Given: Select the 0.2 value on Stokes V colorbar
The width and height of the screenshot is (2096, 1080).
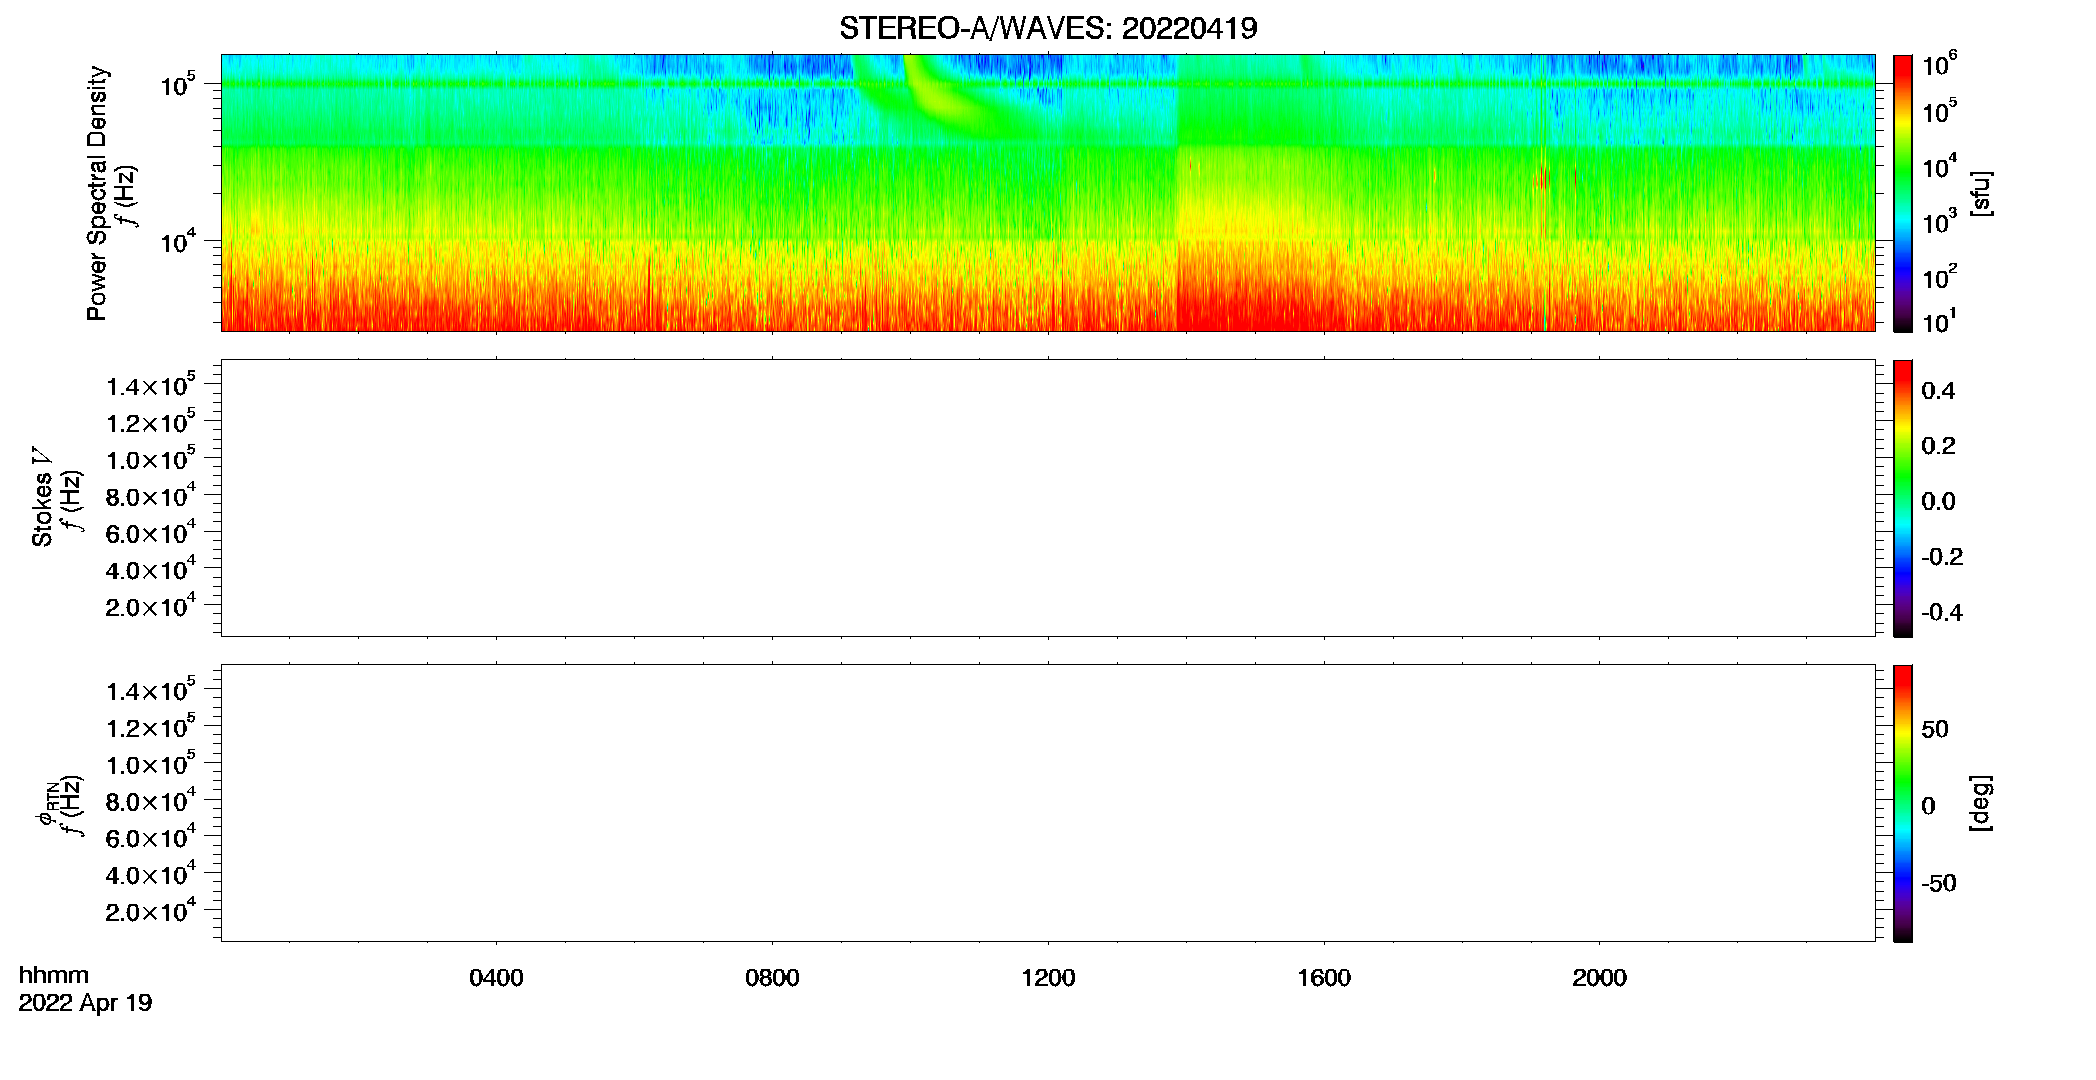Looking at the screenshot, I should pos(1938,446).
